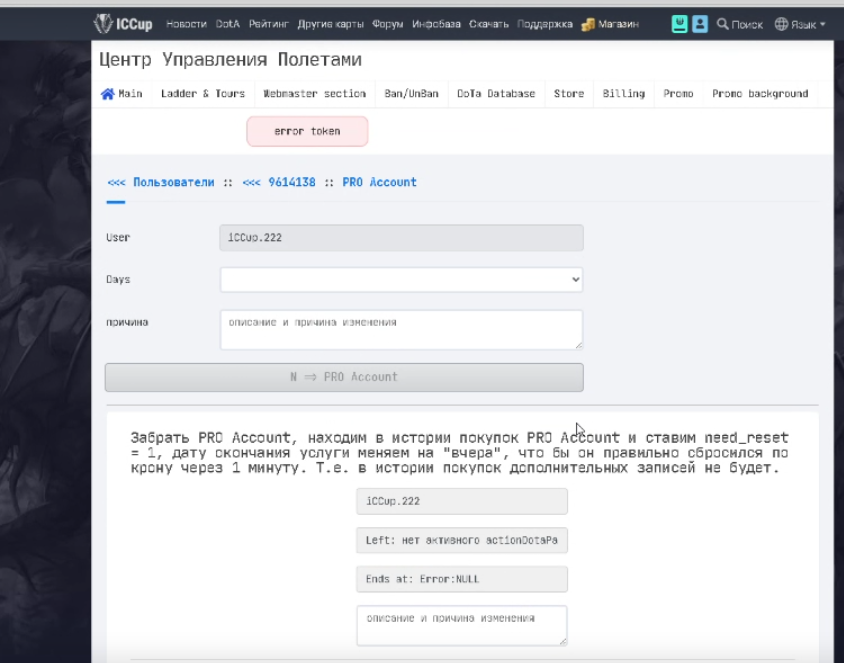Open the green notifications icon
The height and width of the screenshot is (663, 844).
(679, 24)
